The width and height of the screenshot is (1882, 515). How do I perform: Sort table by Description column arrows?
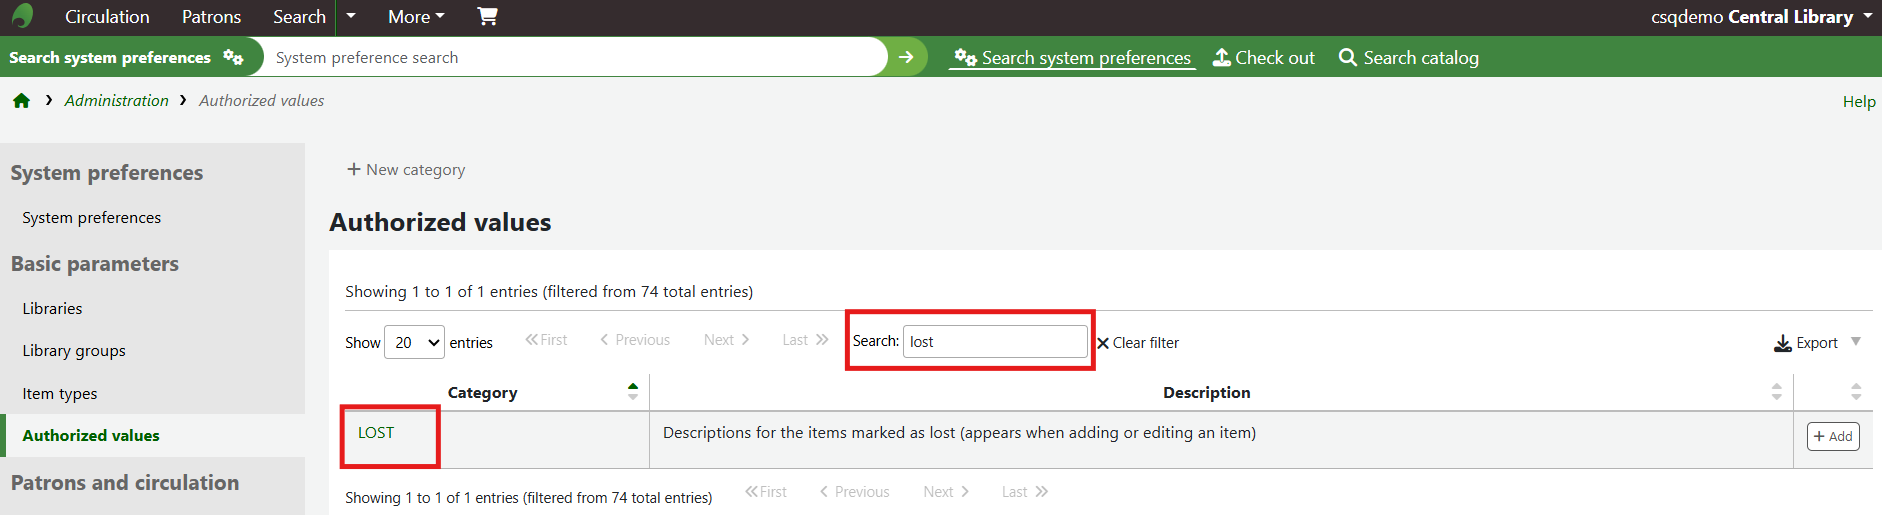tap(1776, 392)
